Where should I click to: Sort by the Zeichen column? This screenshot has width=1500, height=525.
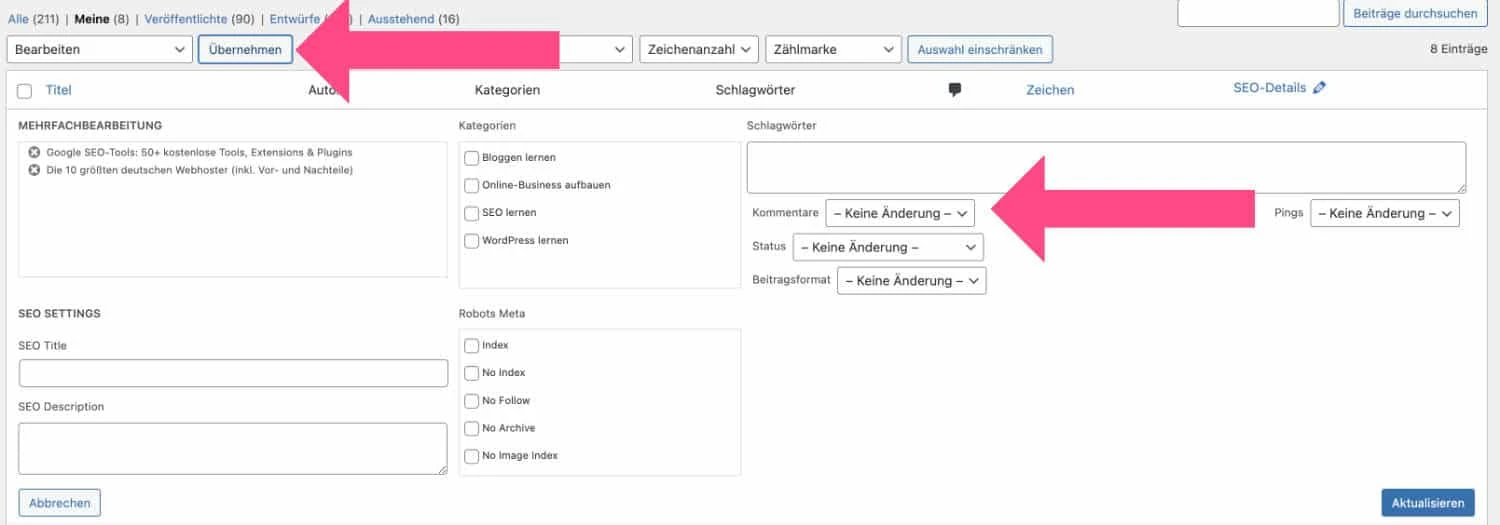1050,90
